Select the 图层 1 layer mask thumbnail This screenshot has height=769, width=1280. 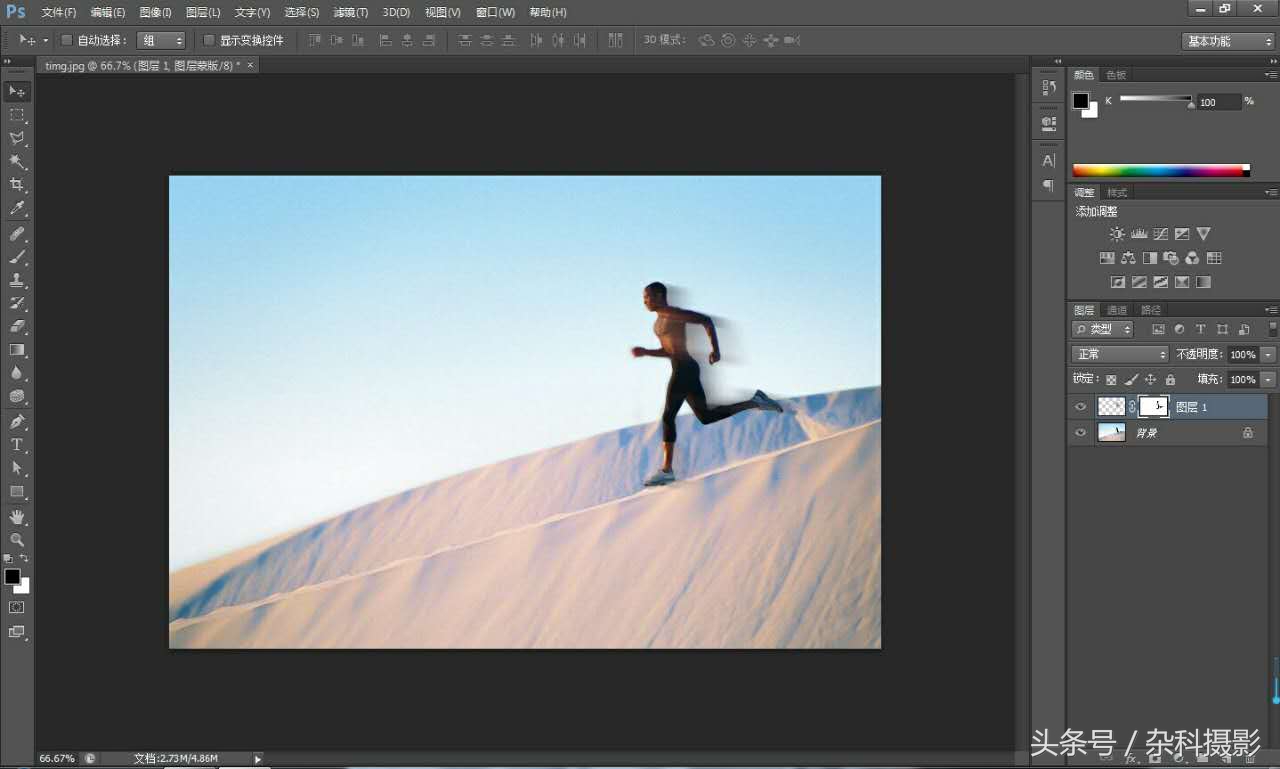click(1154, 406)
